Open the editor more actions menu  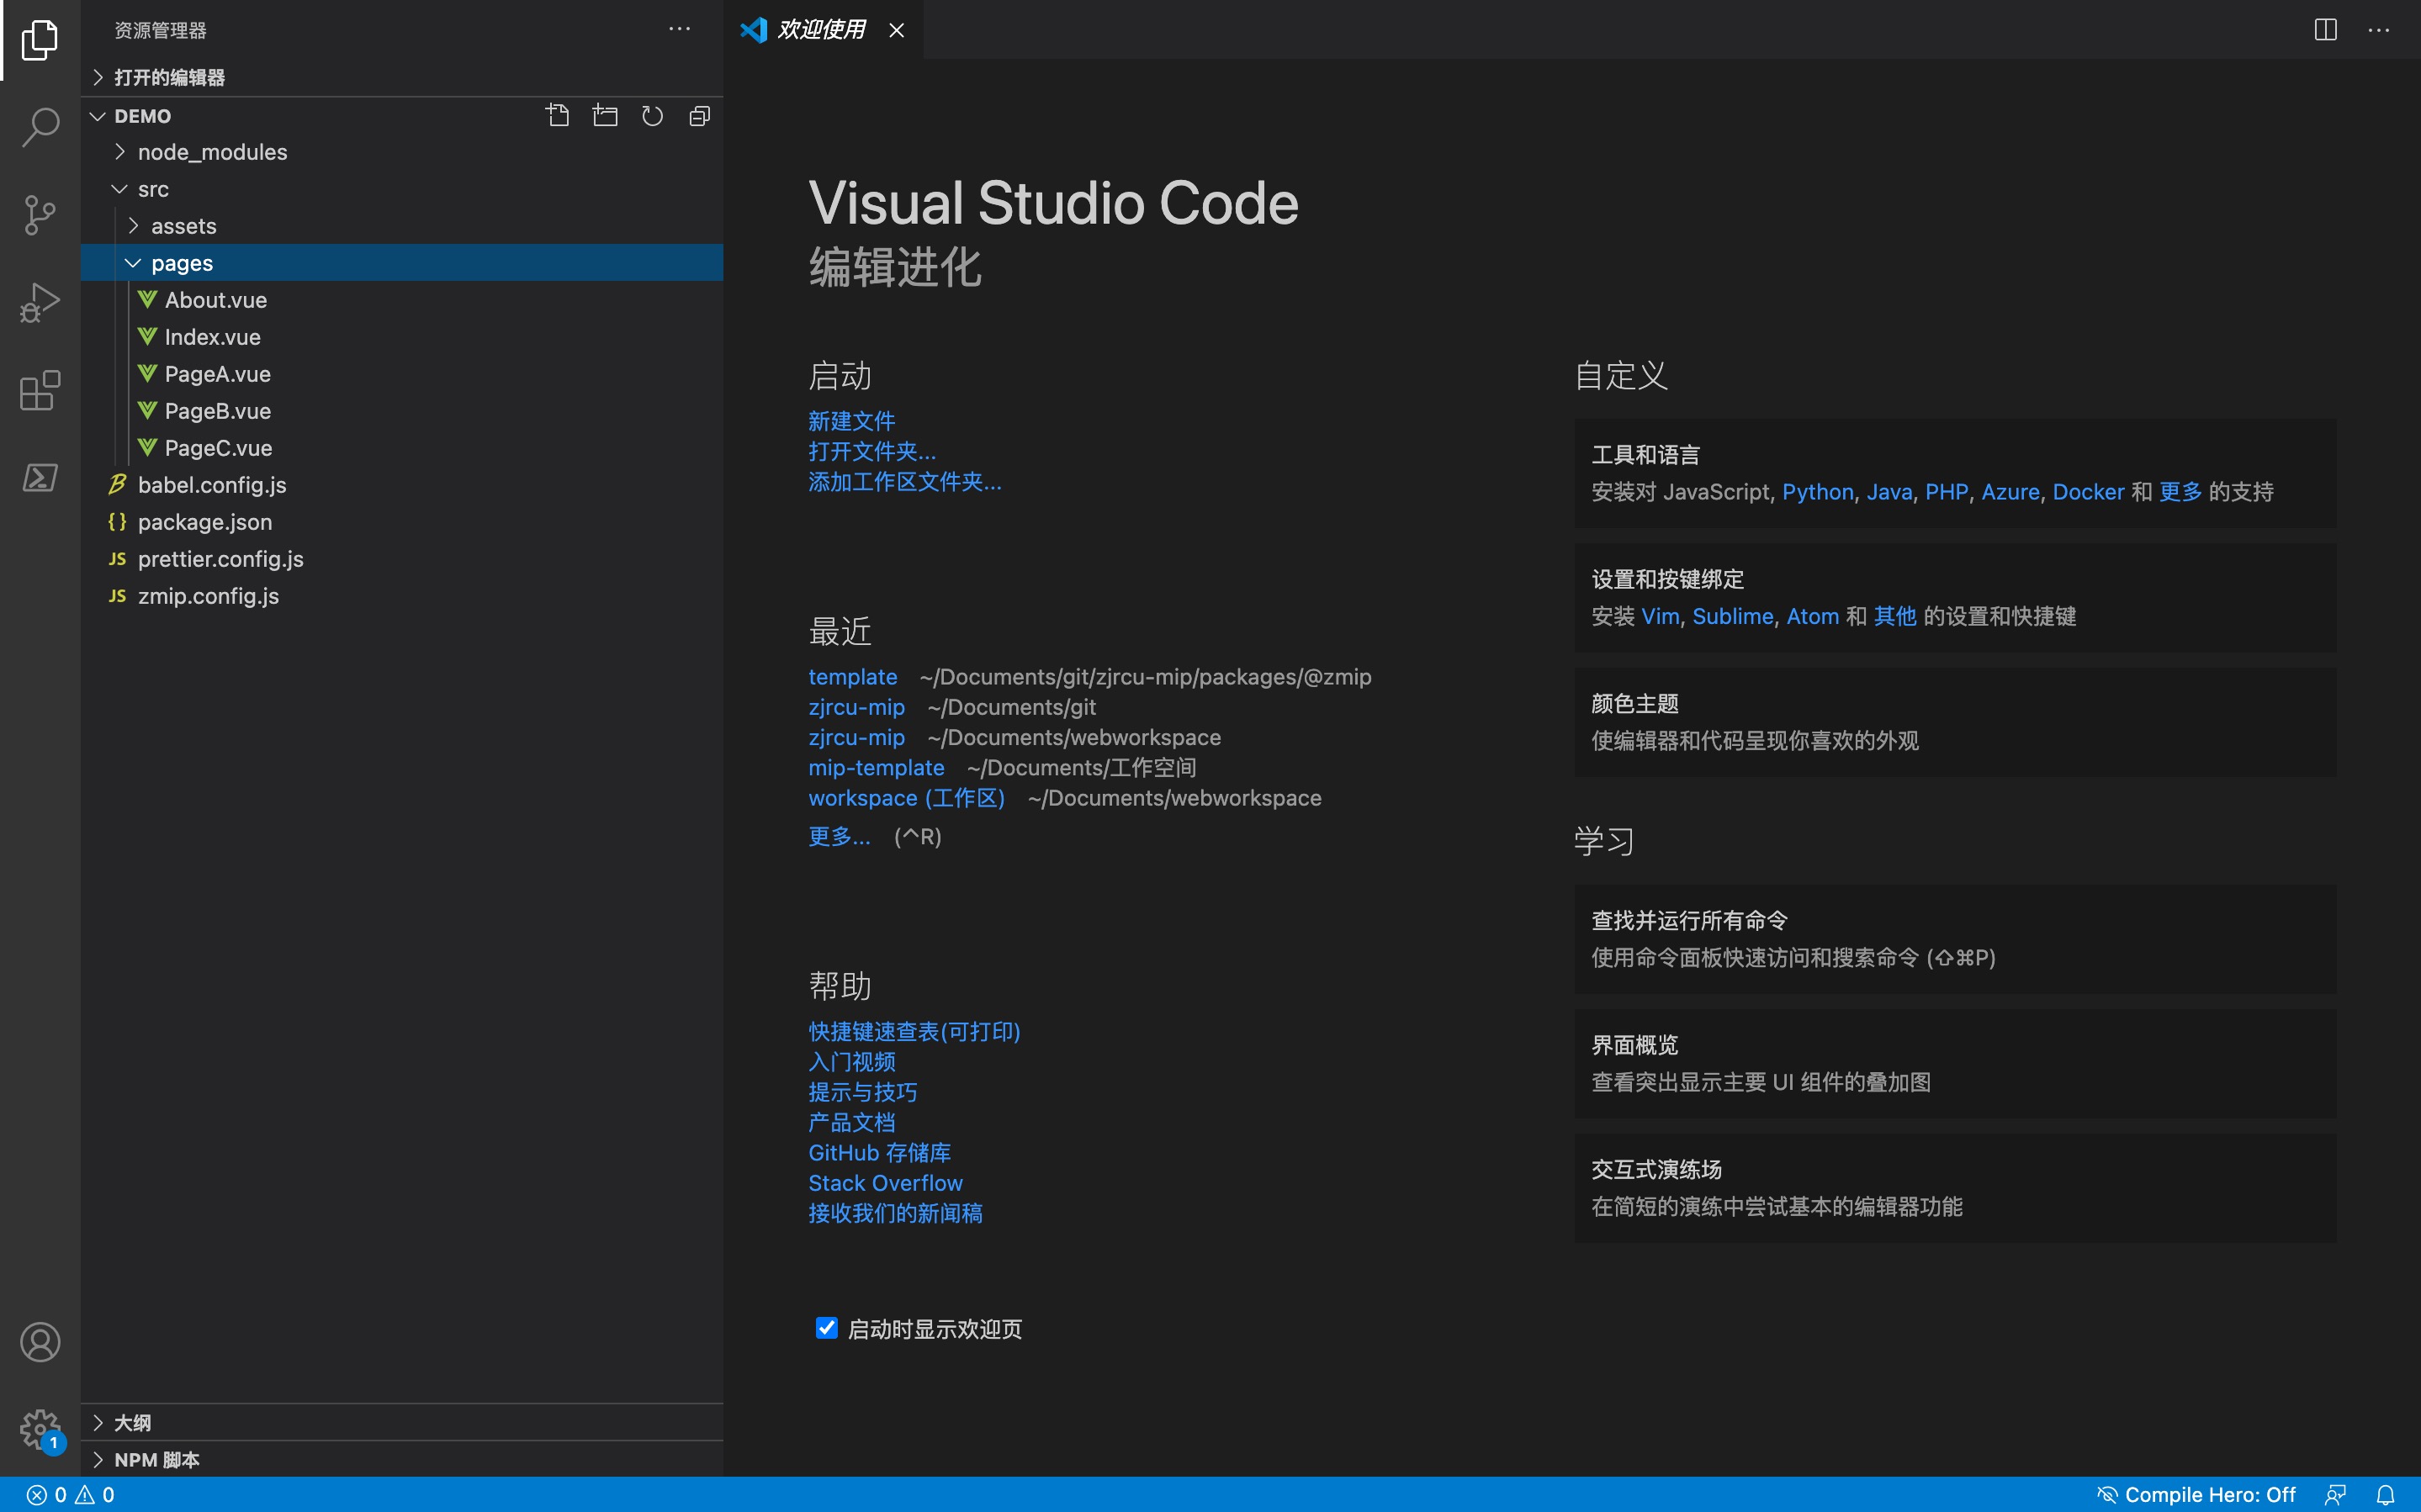click(2379, 30)
